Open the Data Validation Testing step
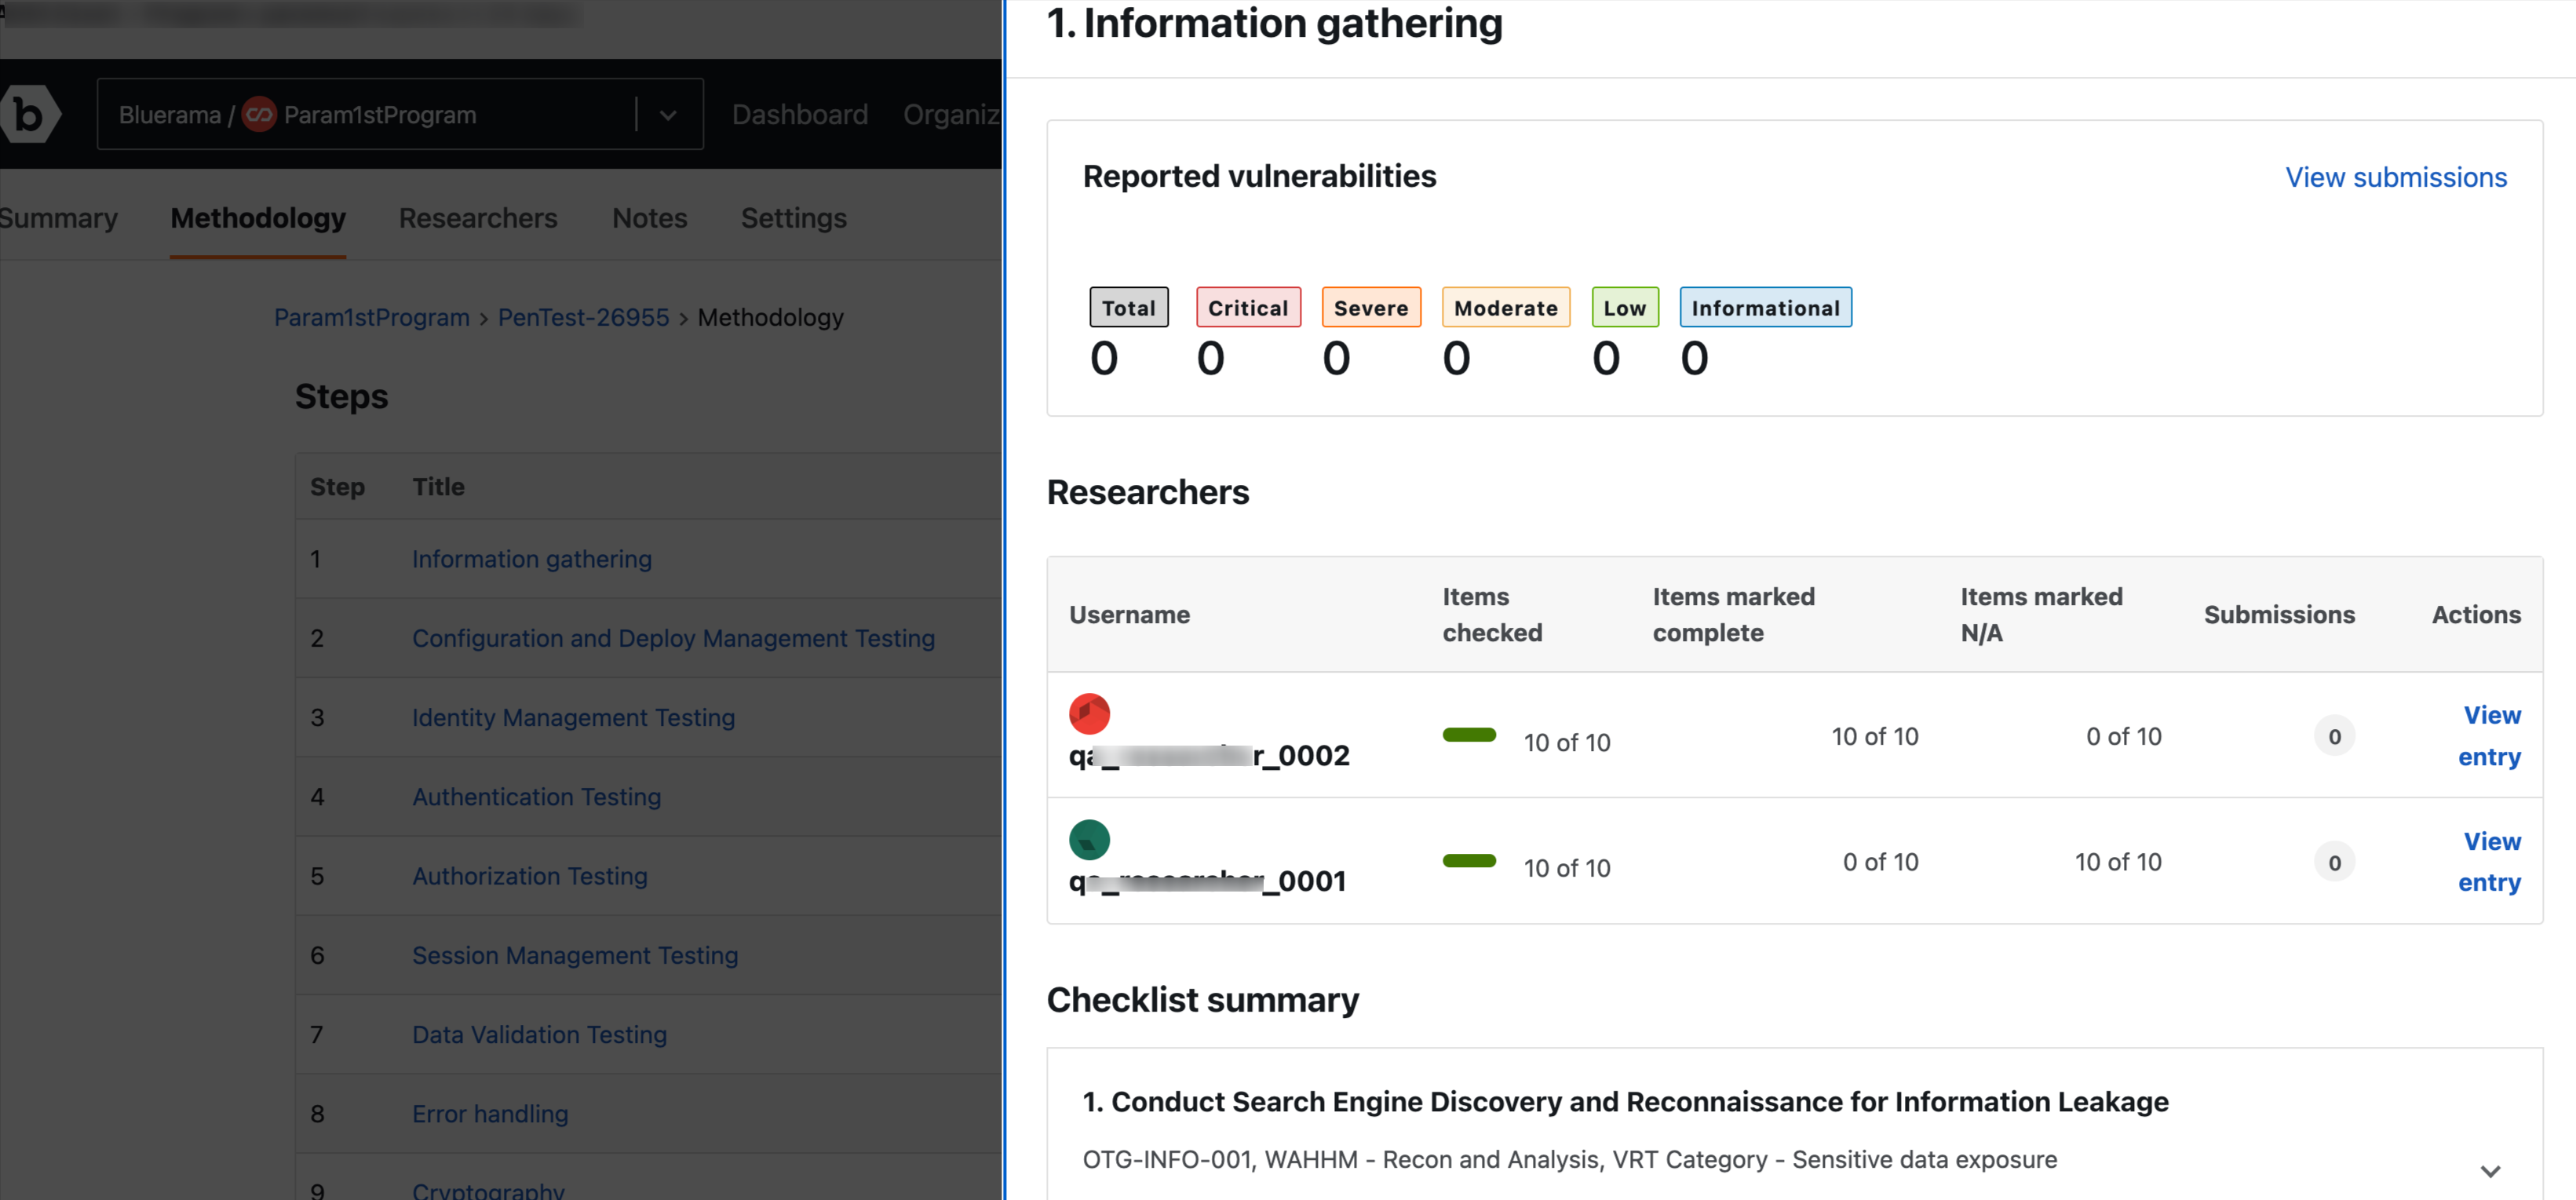2576x1200 pixels. 539,1034
